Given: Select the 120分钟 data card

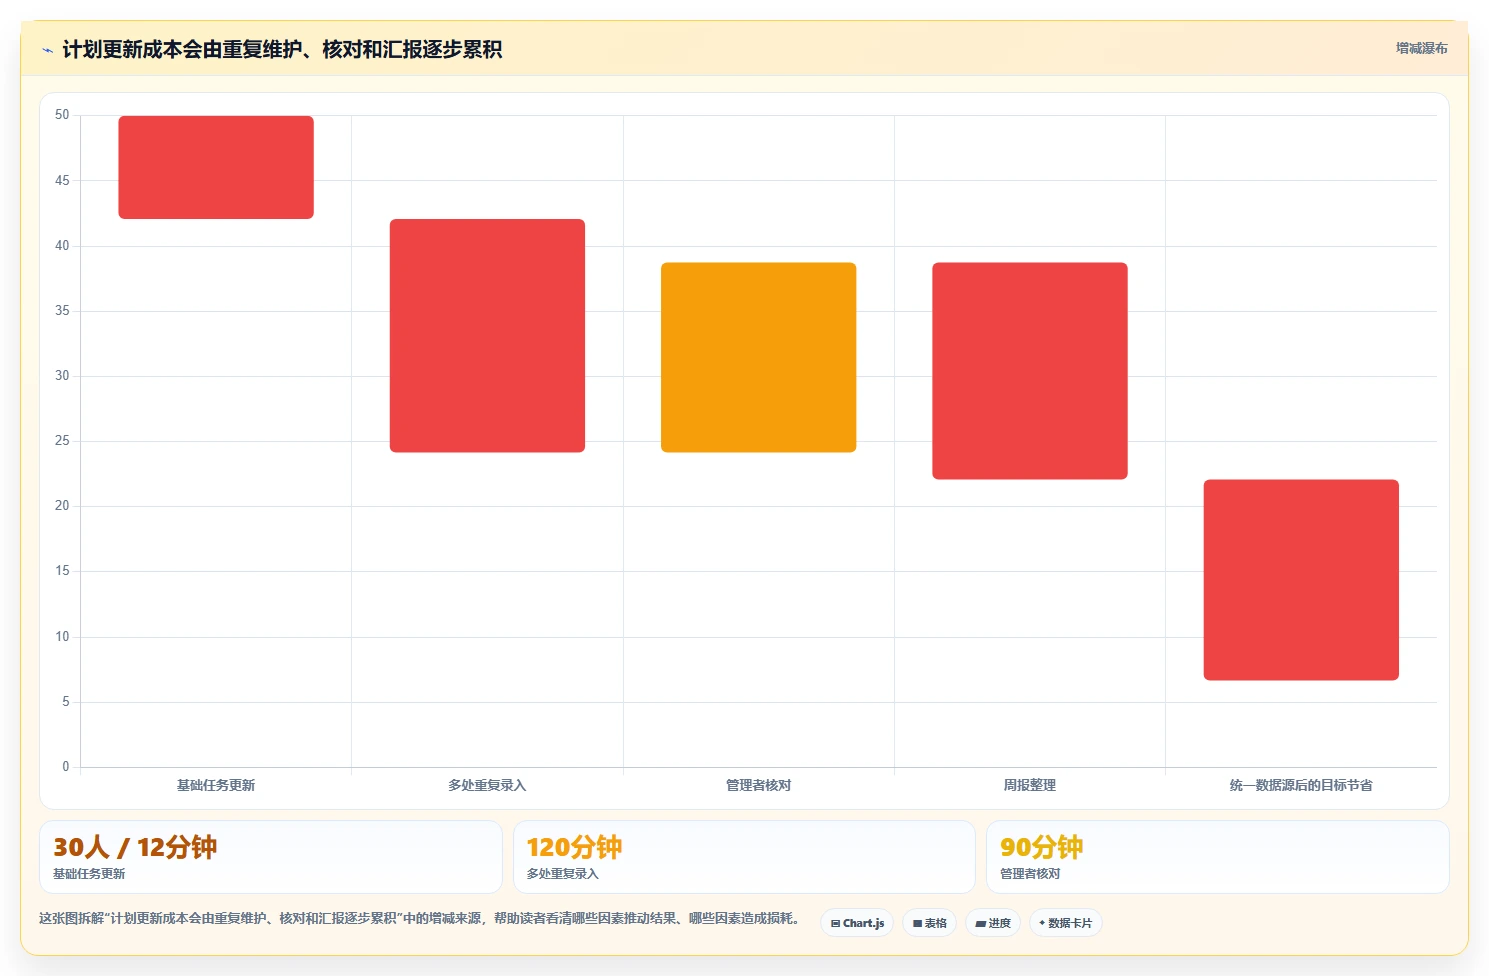Looking at the screenshot, I should (744, 857).
